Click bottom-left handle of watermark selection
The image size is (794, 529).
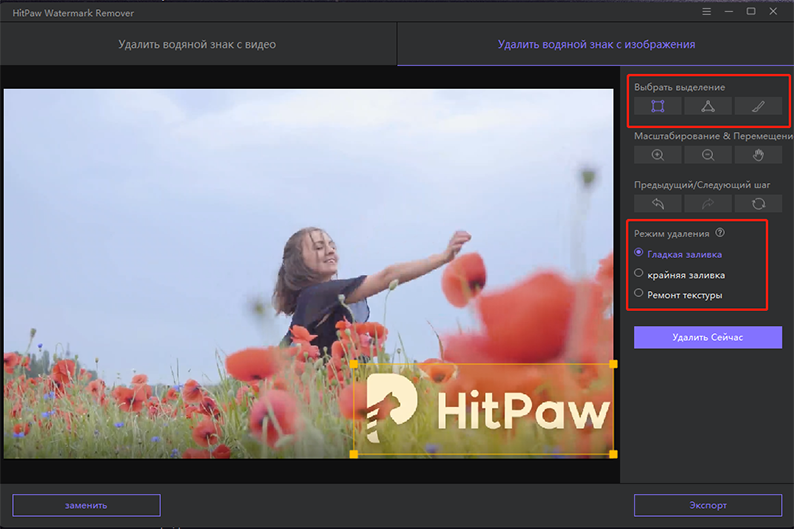click(354, 454)
